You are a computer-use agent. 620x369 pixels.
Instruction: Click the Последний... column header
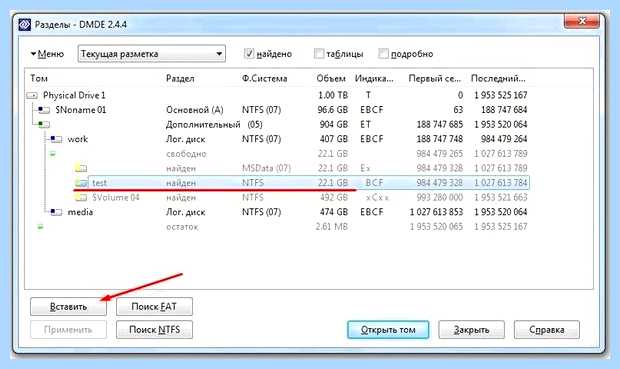(x=498, y=78)
